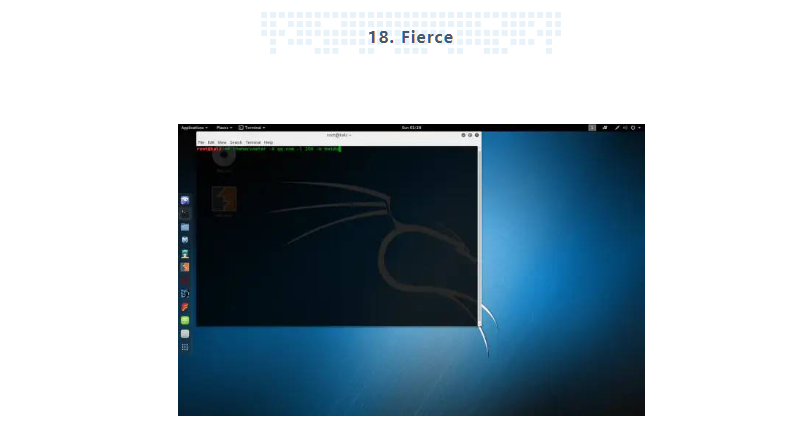
Task: Open the terminal Edit menu
Action: 210,142
